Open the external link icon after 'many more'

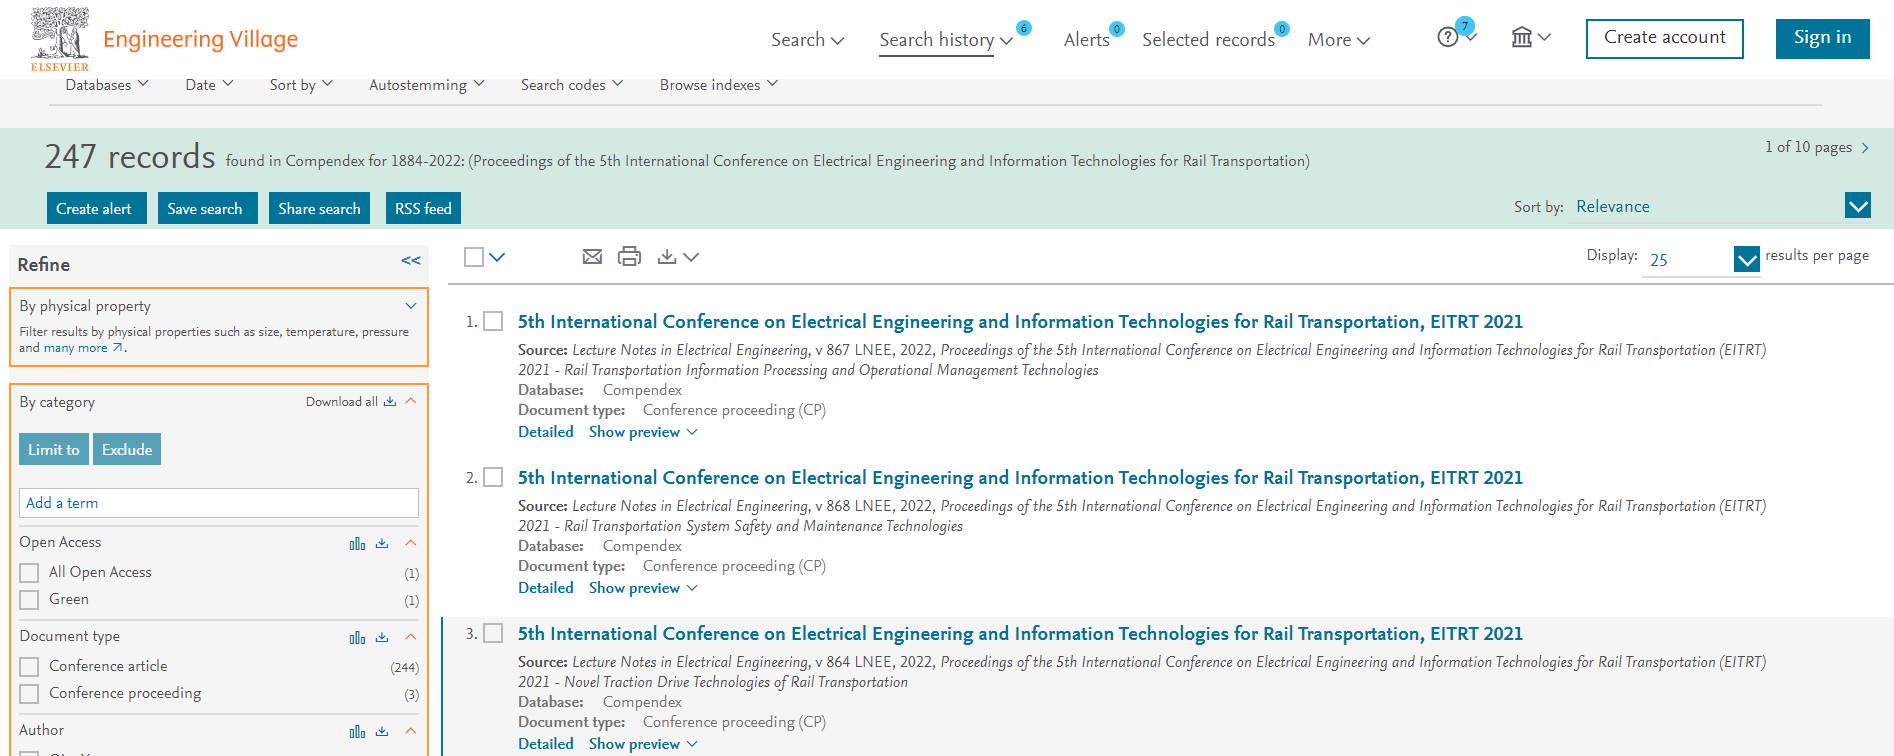(x=117, y=348)
